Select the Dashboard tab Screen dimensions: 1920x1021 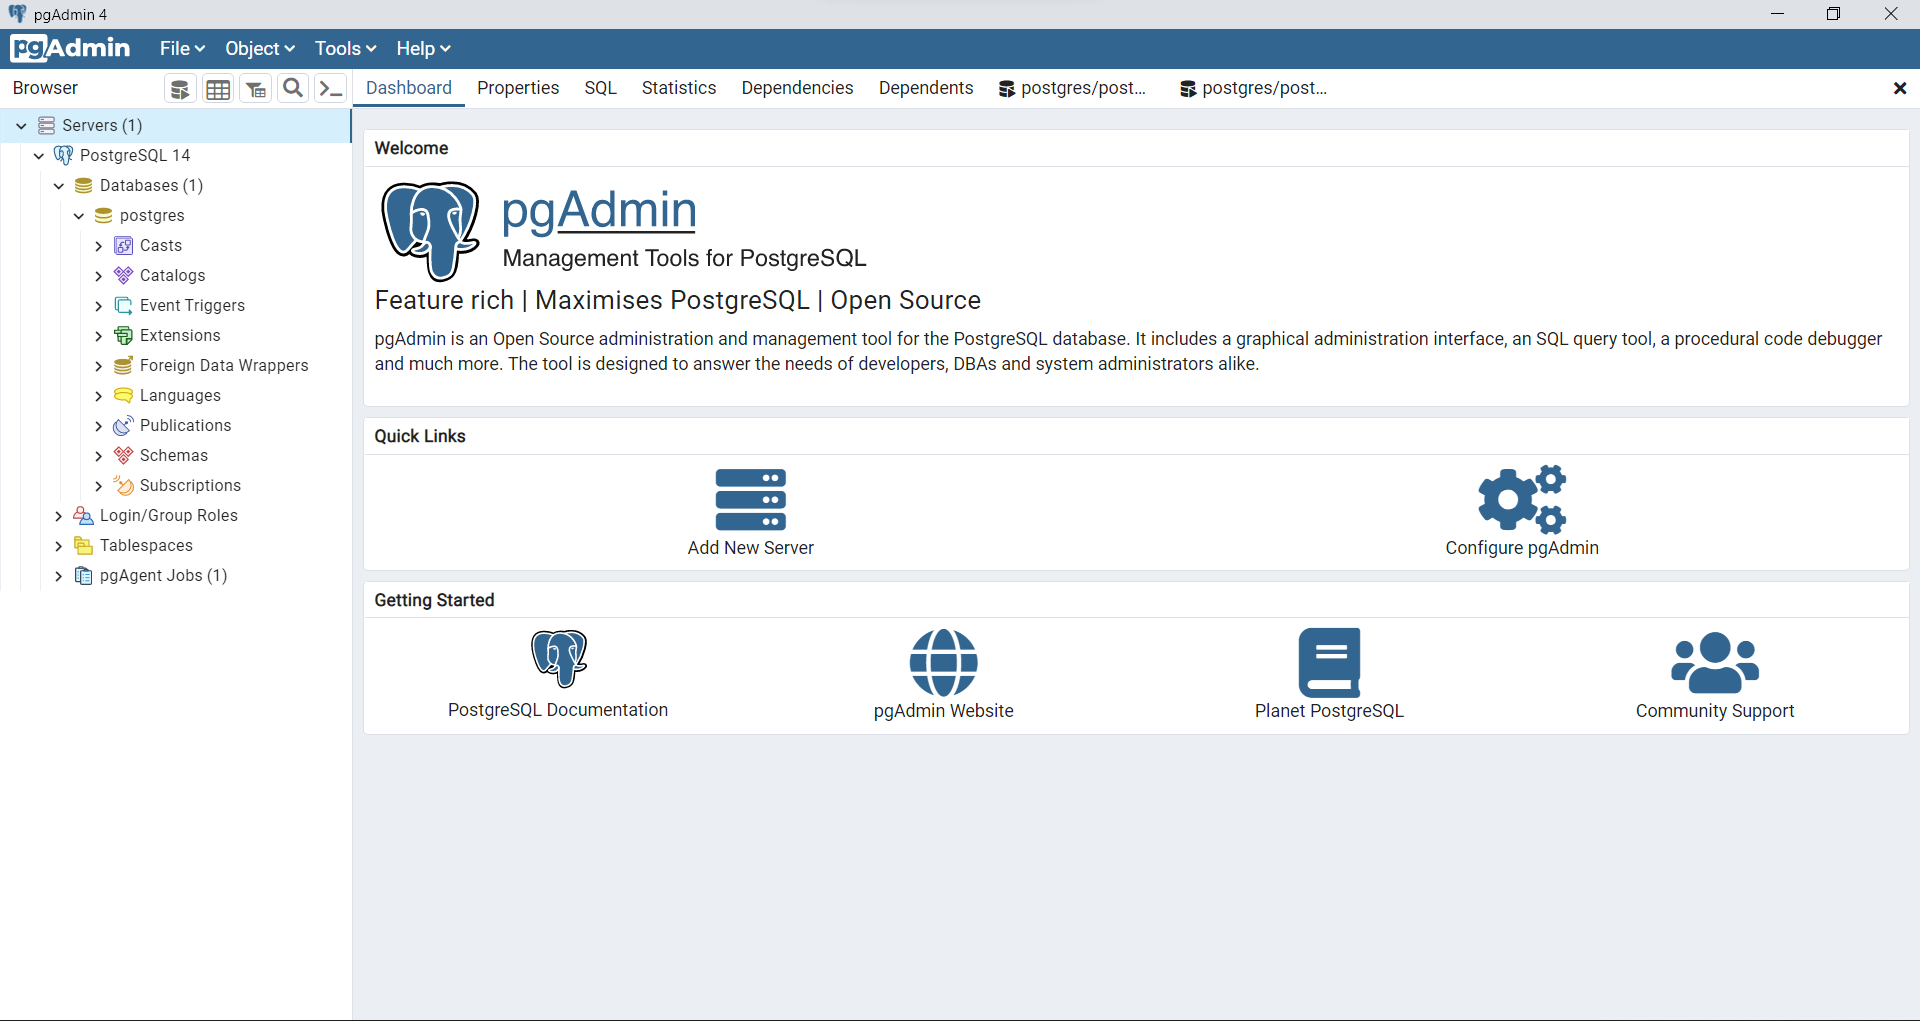coord(409,88)
